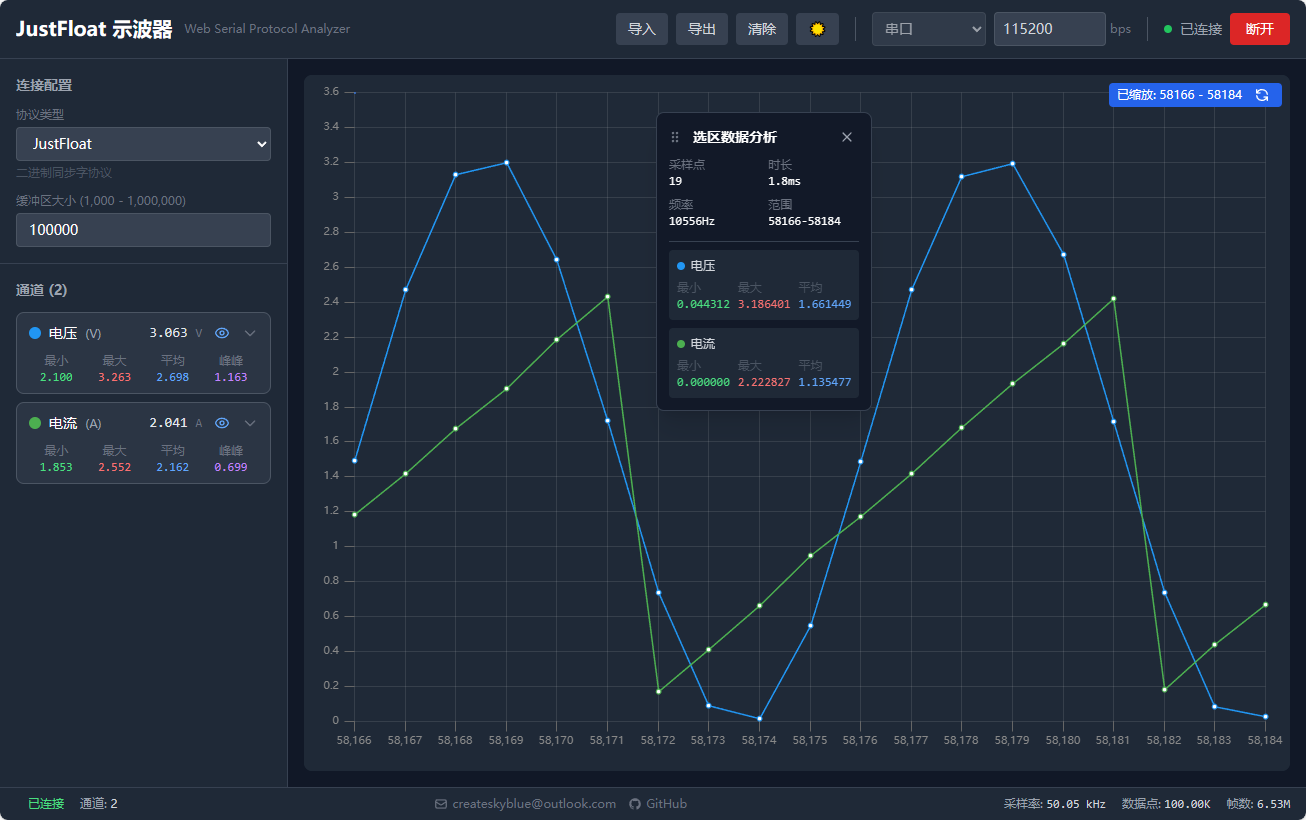Click the GitHub icon in footer
1306x820 pixels.
coord(634,804)
